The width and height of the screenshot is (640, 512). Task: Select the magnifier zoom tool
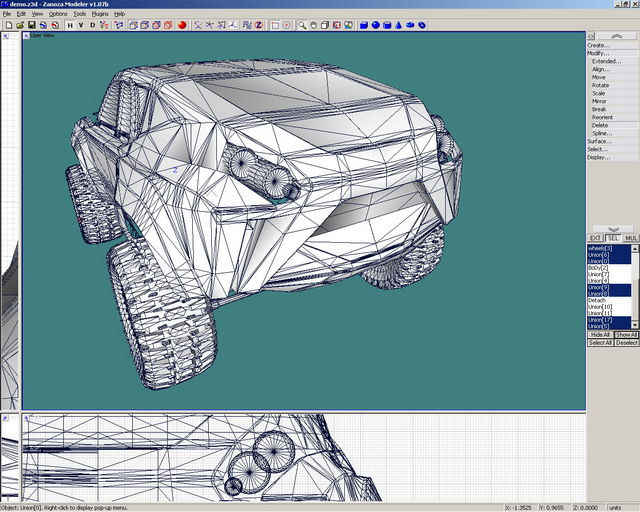[x=301, y=25]
